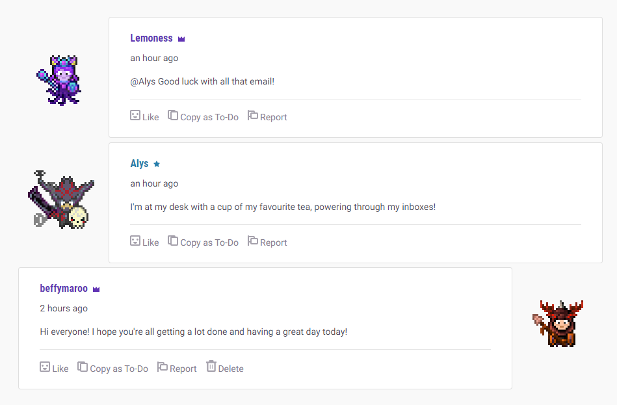View Alys's avatar with skull pet
This screenshot has width=617, height=405.
click(x=62, y=199)
